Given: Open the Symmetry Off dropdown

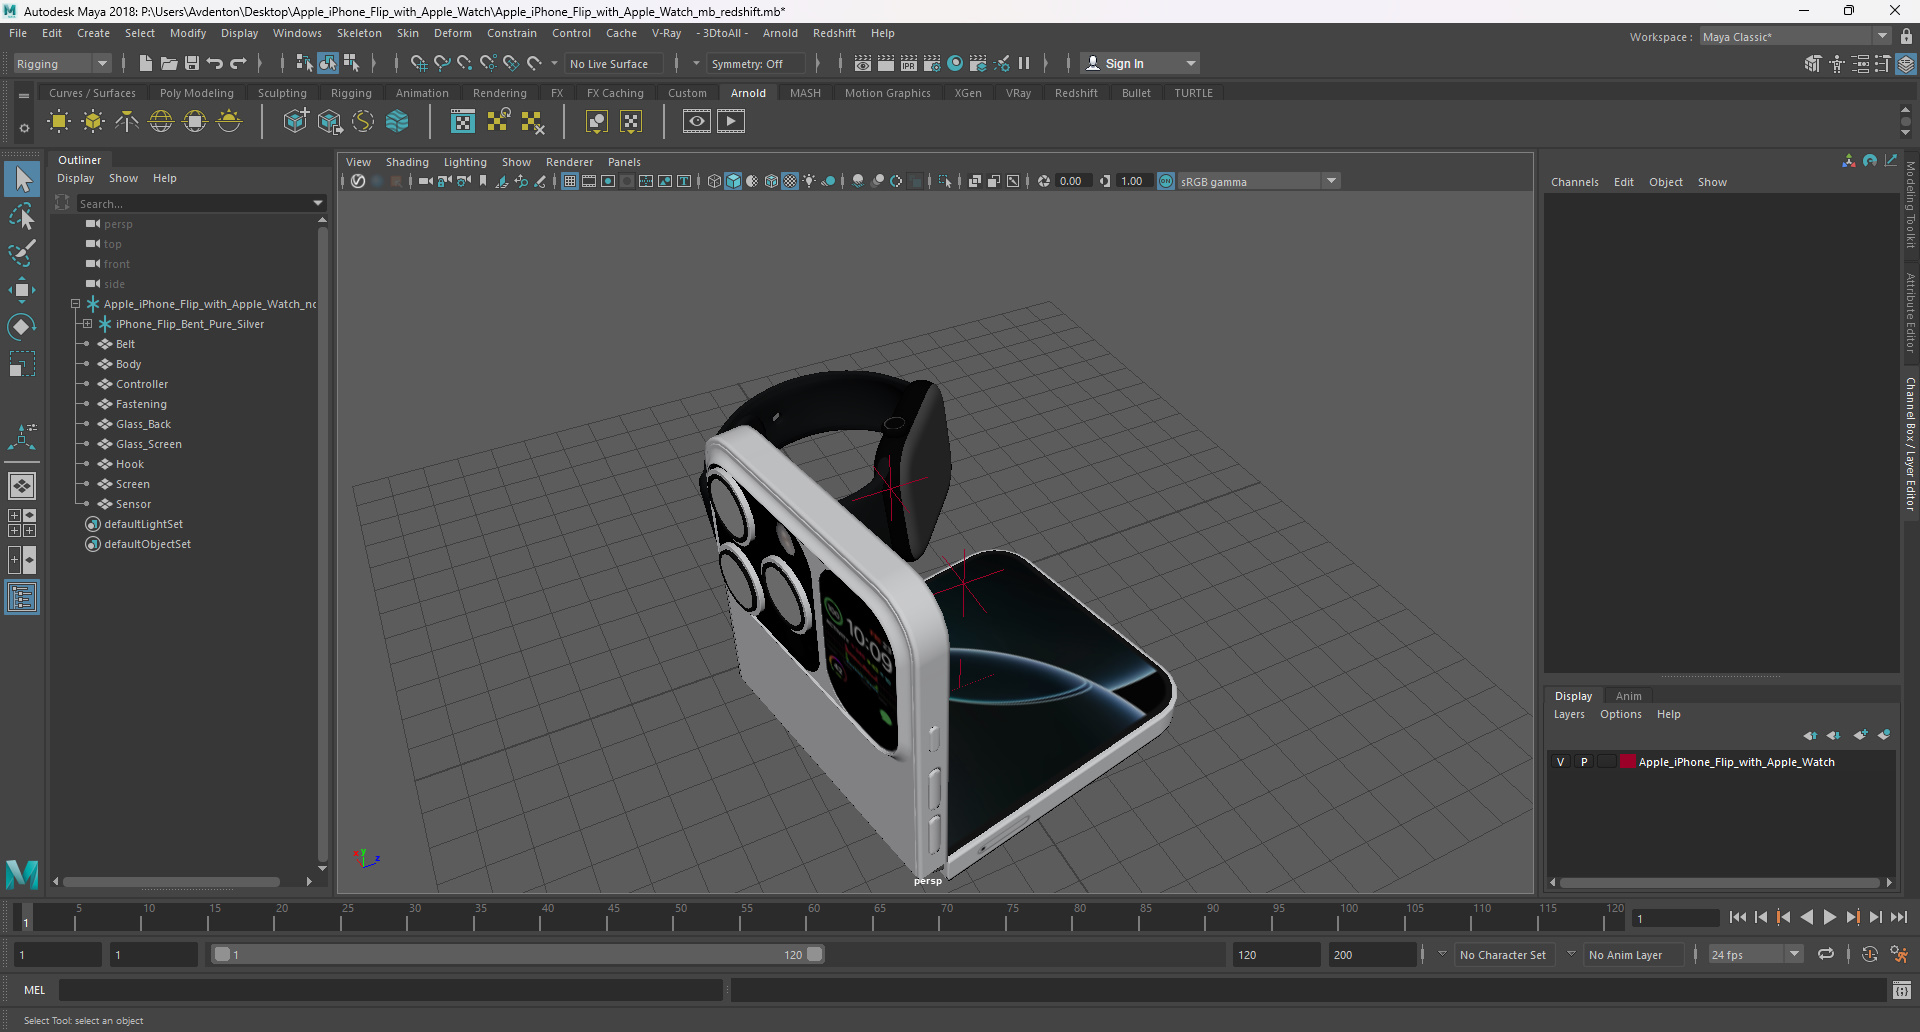Looking at the screenshot, I should tap(755, 63).
